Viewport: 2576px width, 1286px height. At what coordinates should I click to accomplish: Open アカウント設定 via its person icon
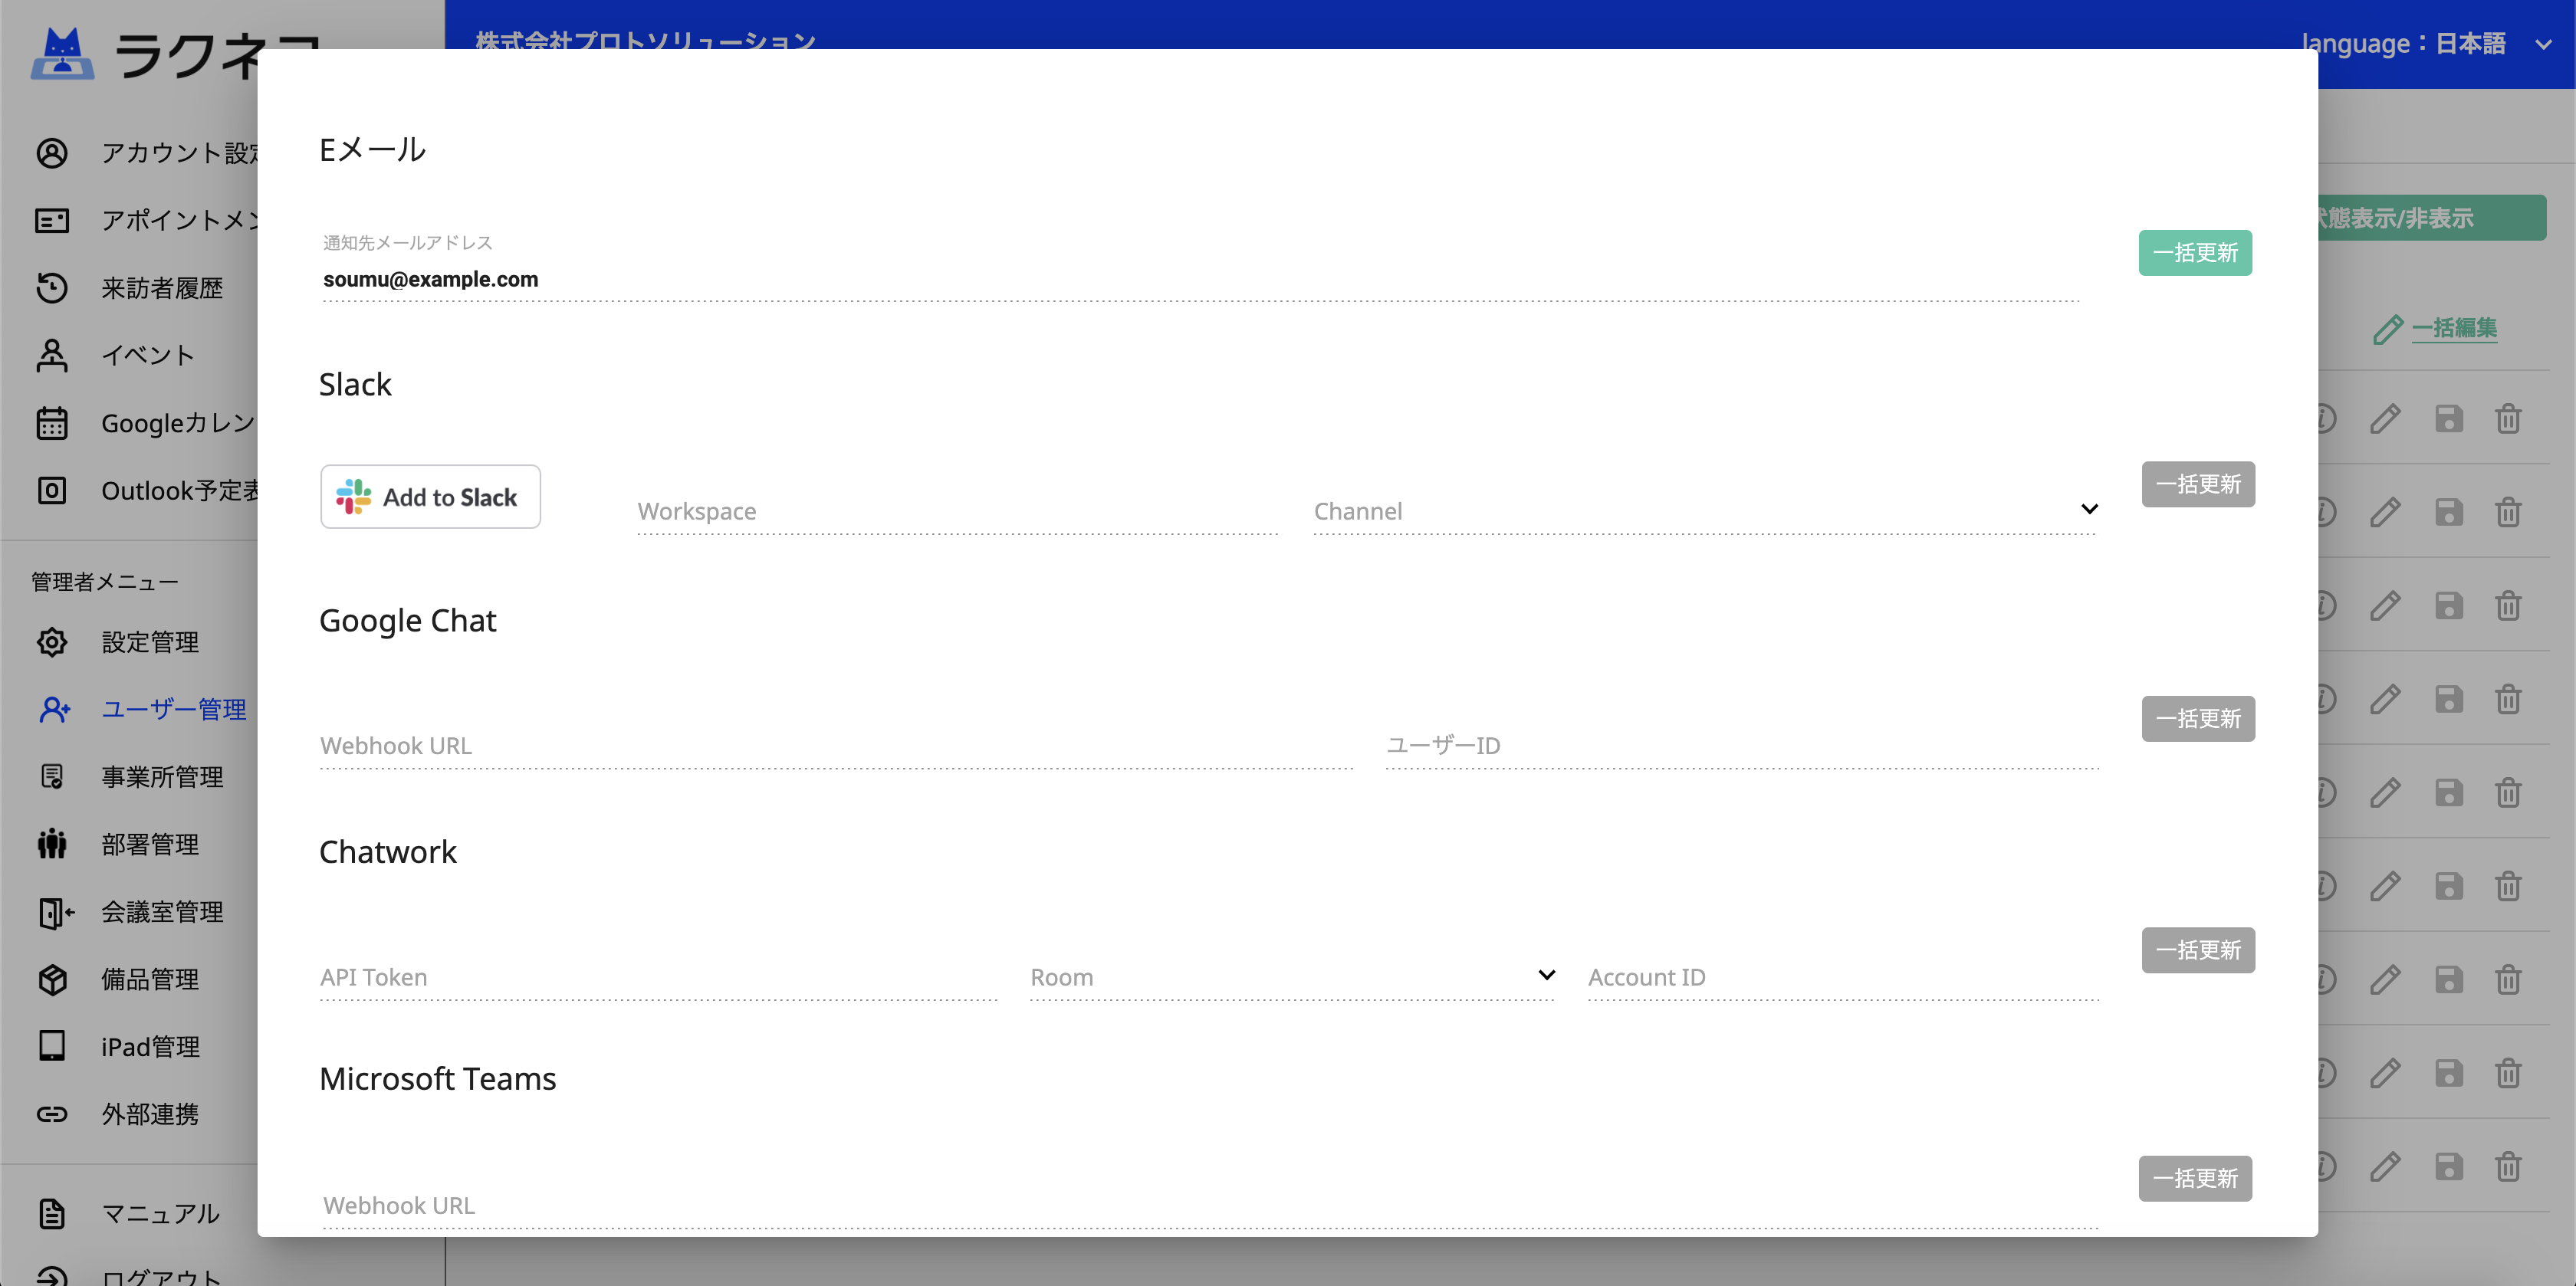coord(52,153)
